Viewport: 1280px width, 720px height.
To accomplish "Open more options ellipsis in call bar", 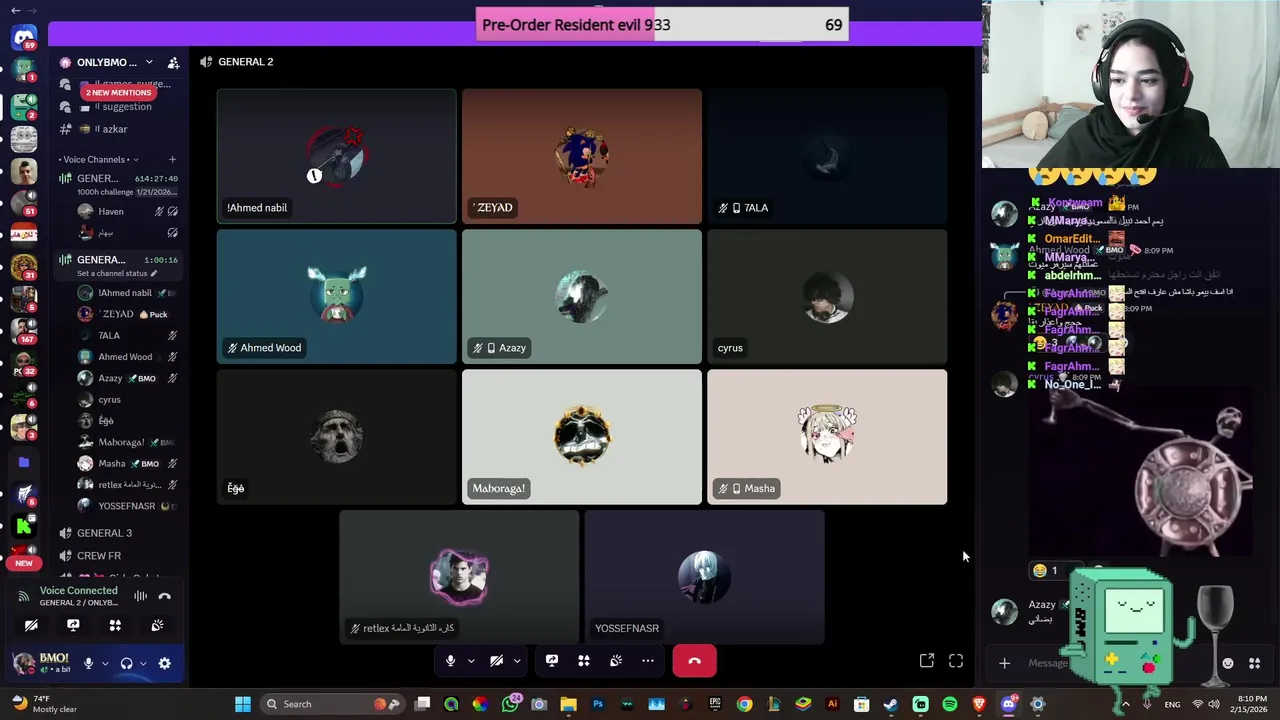I will coord(648,661).
